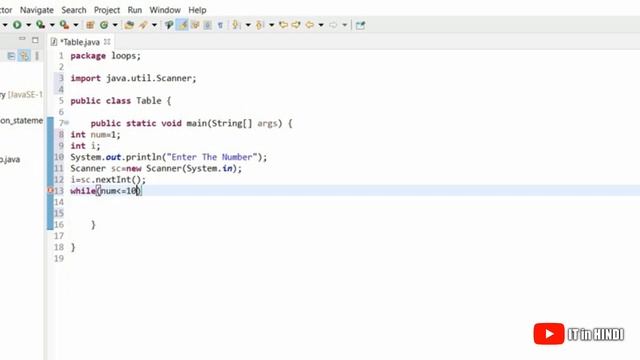This screenshot has width=640, height=360.
Task: Click the Previous Annotation icon
Action: 260,25
